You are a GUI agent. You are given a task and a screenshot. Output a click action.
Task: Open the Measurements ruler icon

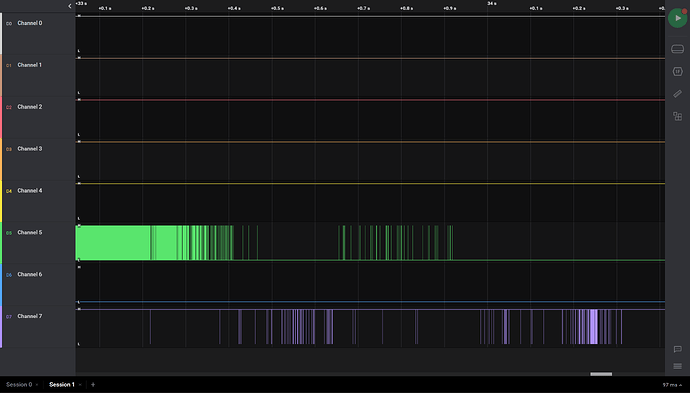(677, 93)
